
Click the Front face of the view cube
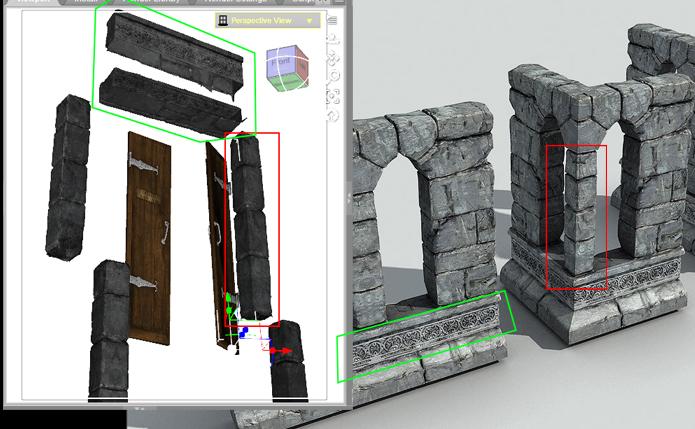[280, 63]
